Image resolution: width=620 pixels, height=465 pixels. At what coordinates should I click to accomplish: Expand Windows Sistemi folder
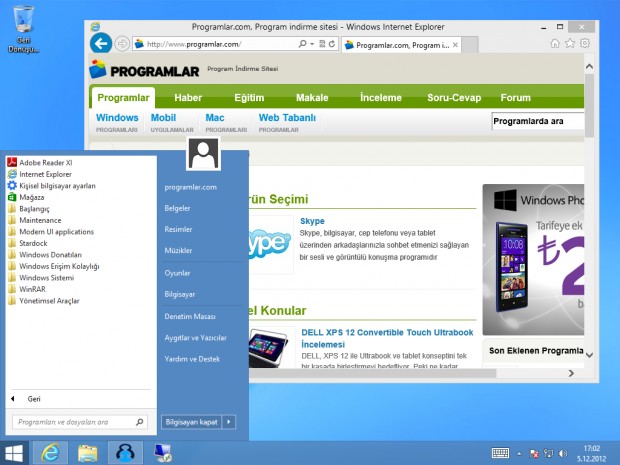[41, 277]
